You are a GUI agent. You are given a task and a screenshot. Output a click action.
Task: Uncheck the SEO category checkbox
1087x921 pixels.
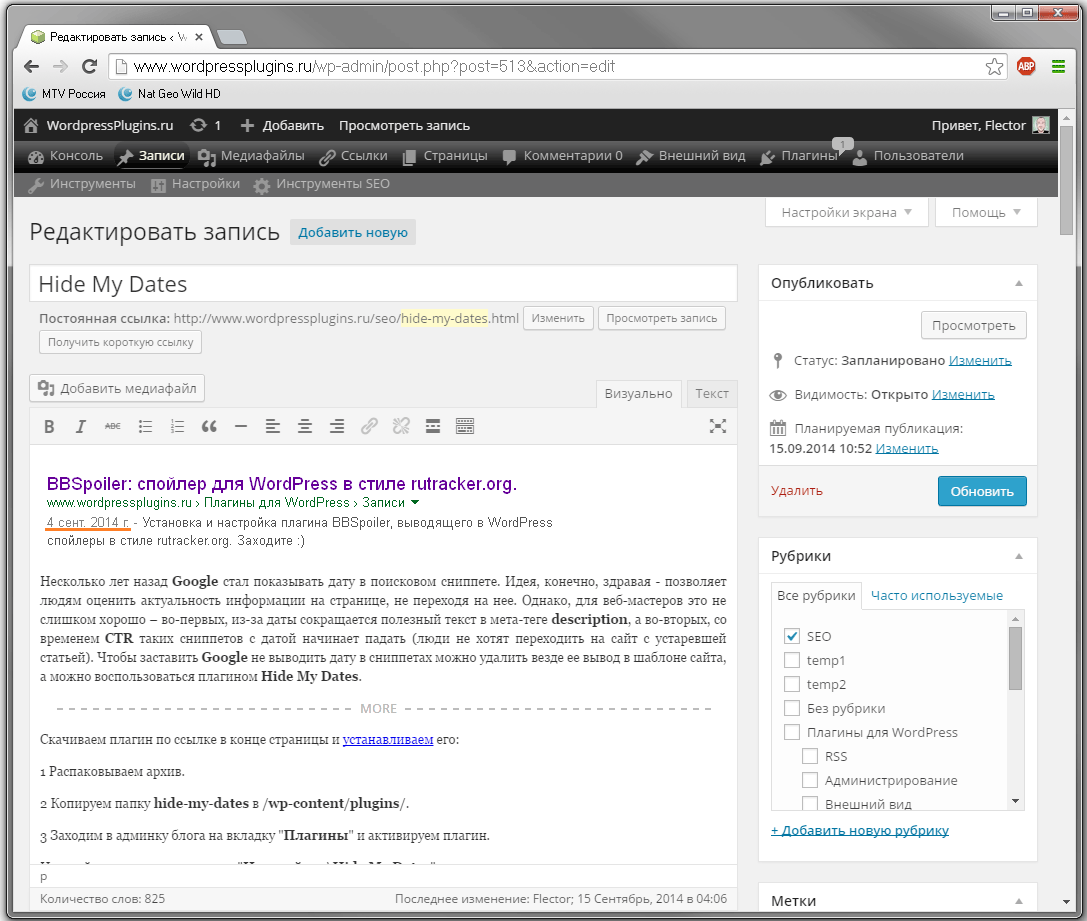[x=792, y=636]
